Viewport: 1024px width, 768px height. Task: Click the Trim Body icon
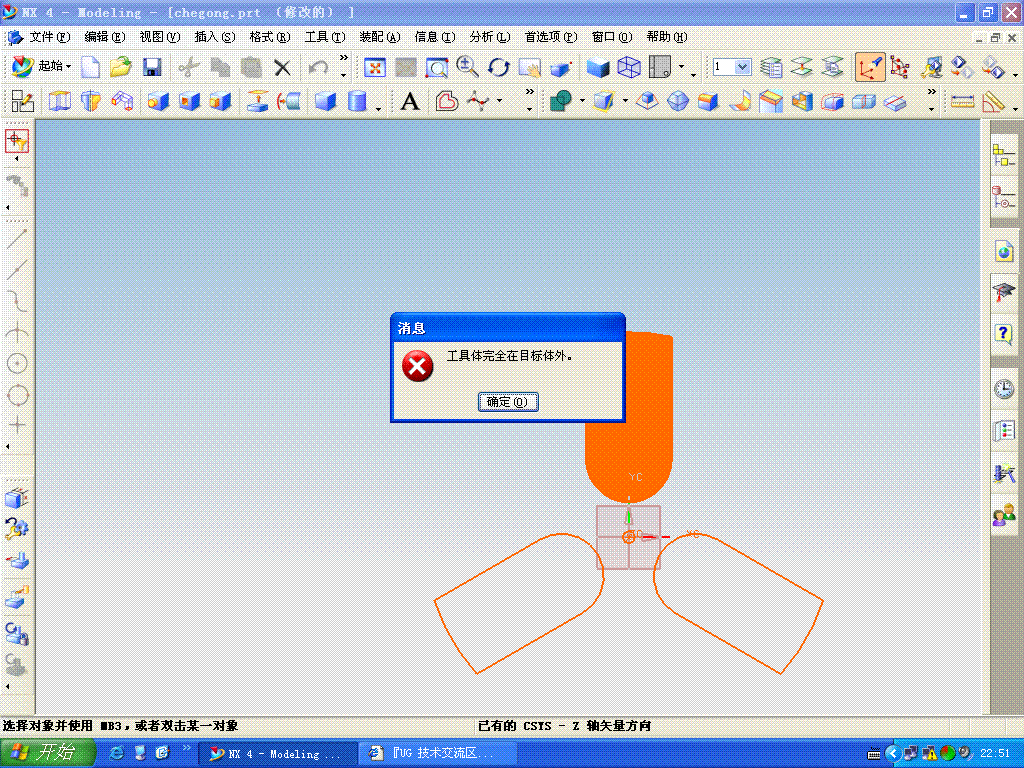click(x=604, y=101)
